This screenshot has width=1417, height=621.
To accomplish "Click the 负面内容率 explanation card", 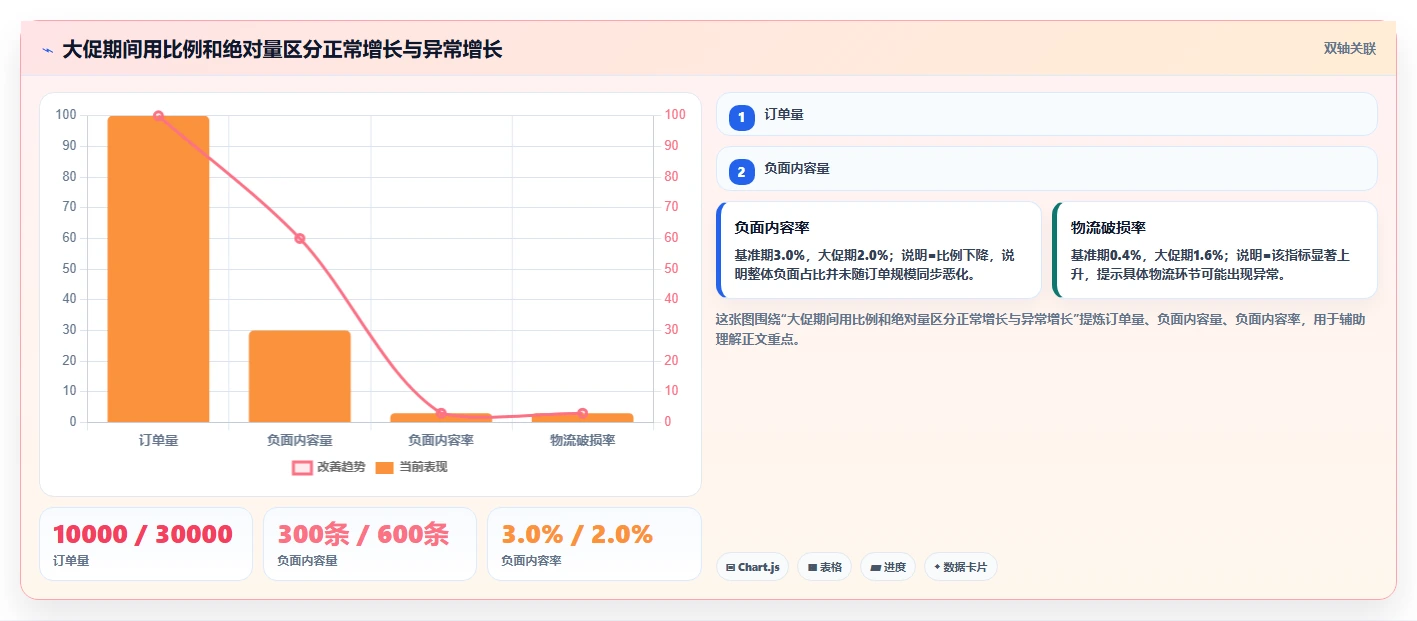I will click(879, 250).
